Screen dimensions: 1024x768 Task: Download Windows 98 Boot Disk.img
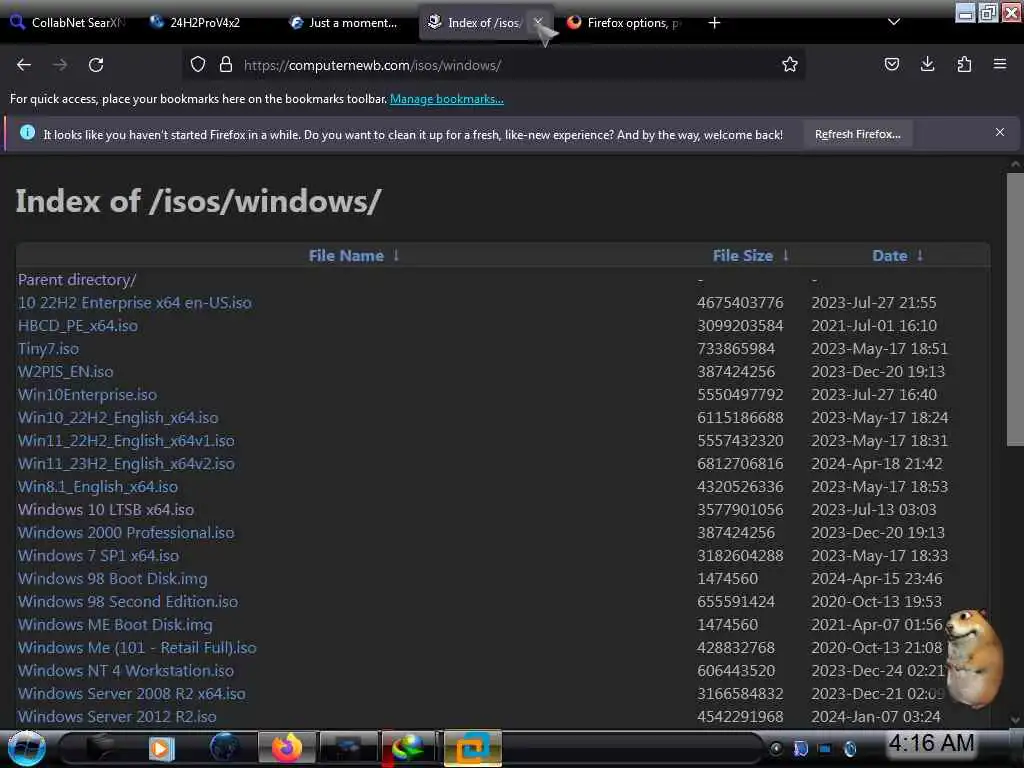(112, 579)
